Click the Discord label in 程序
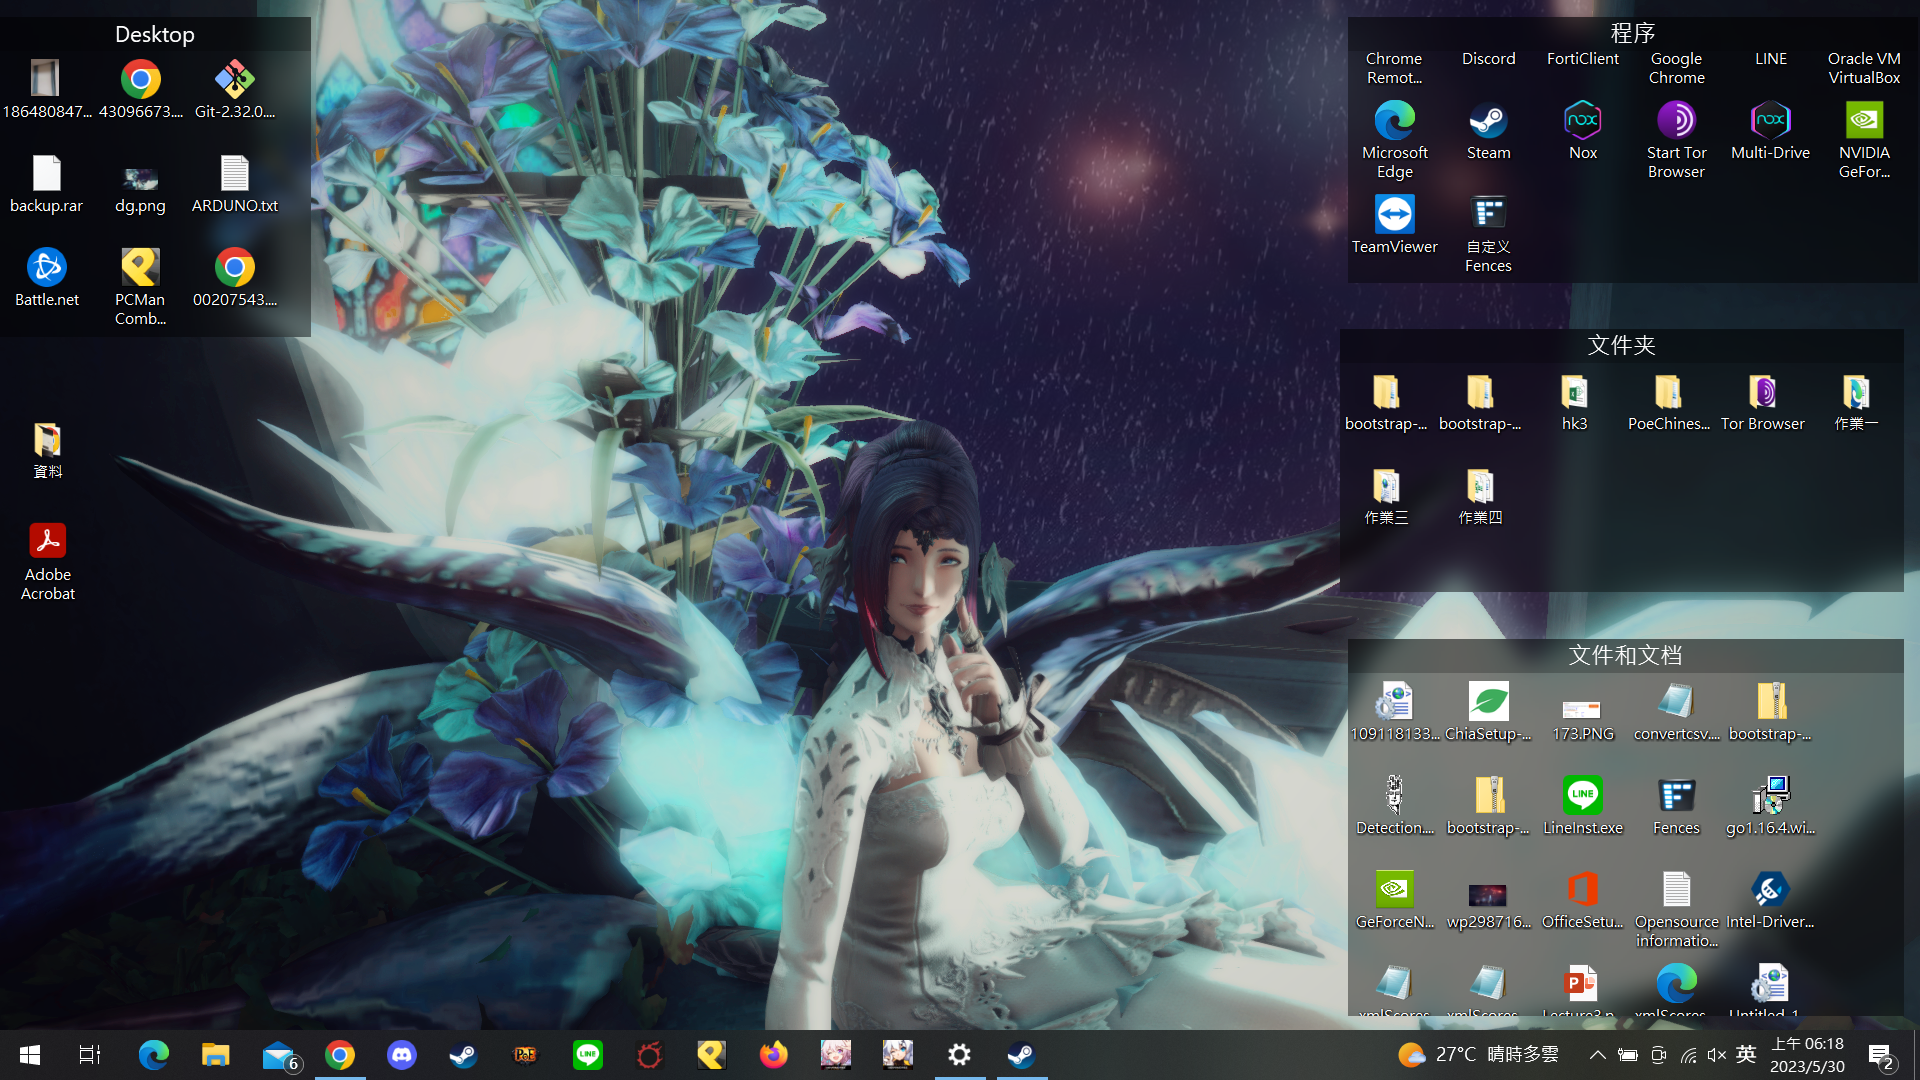The width and height of the screenshot is (1920, 1080). point(1488,59)
